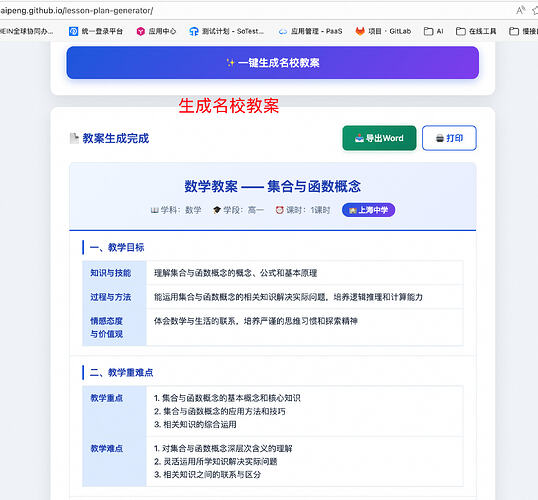Click the 二、教学重难点 section heading
The height and width of the screenshot is (500, 538).
(x=121, y=373)
